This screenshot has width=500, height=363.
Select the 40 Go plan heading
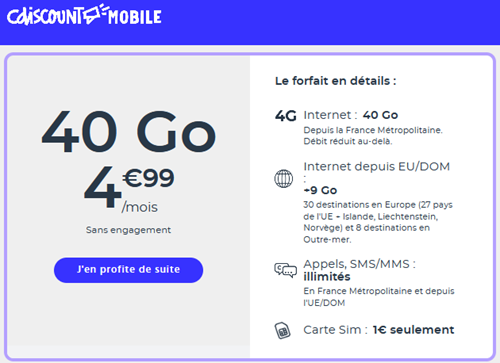(129, 132)
